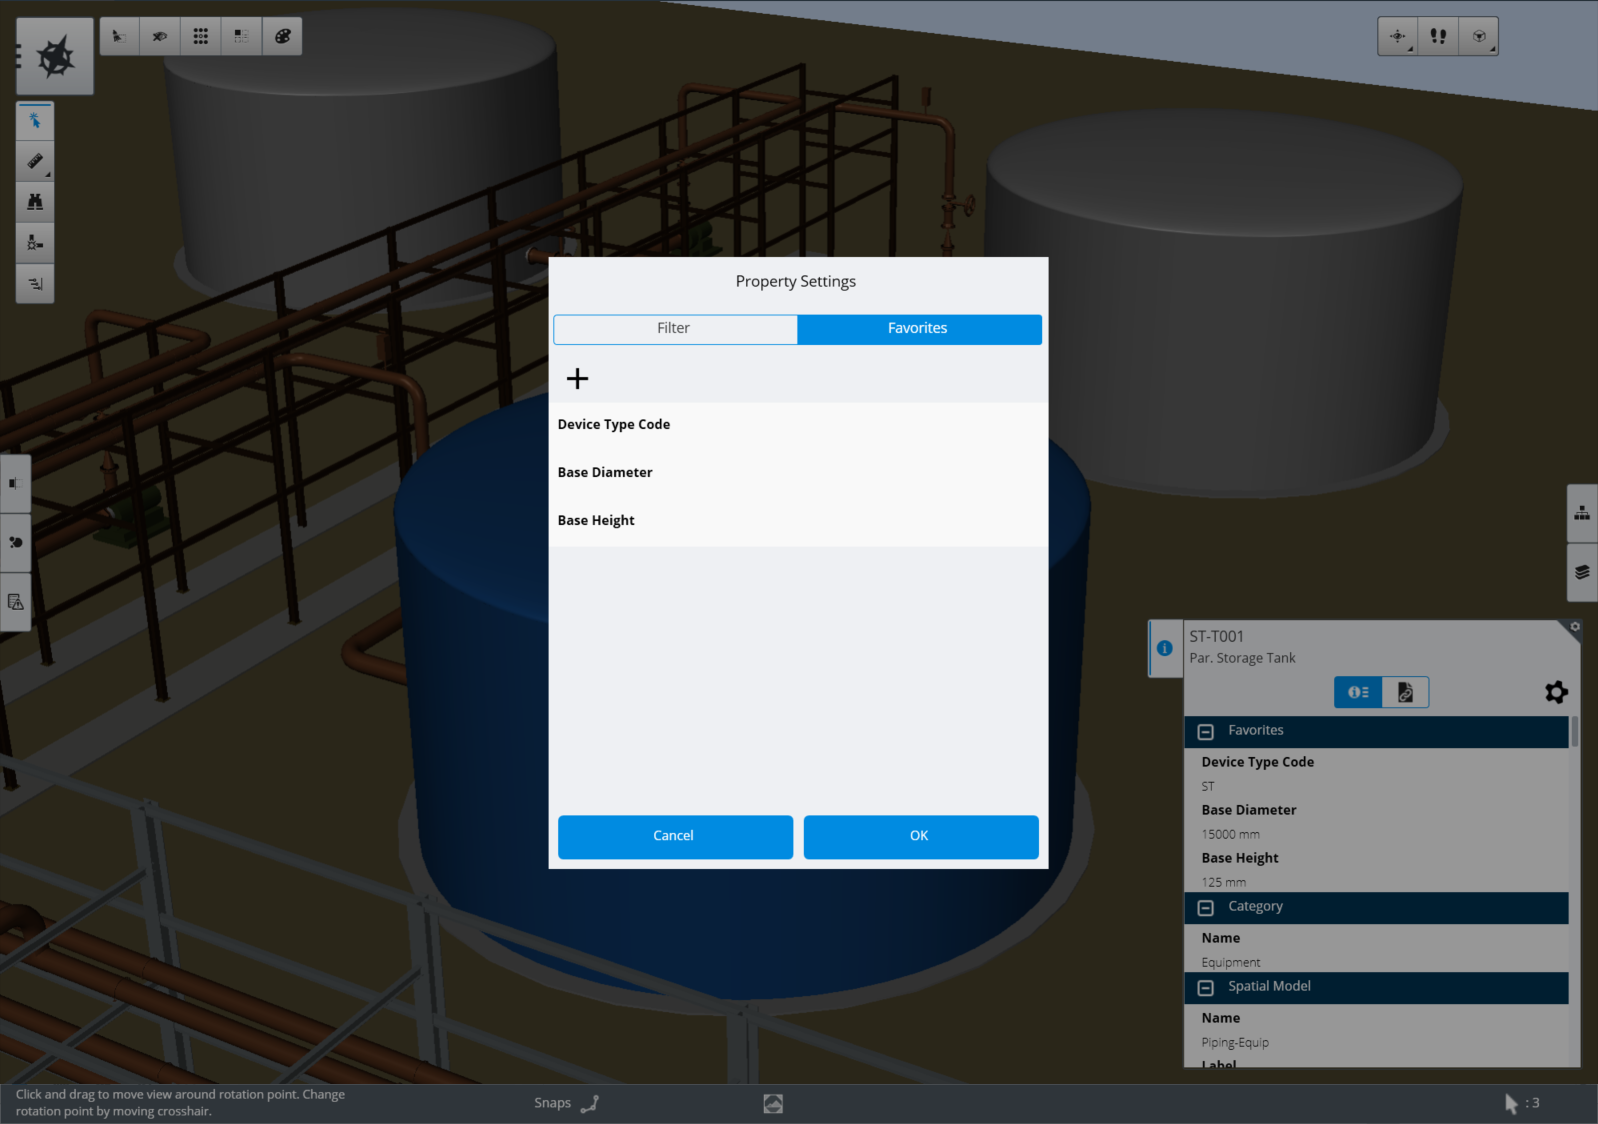The image size is (1598, 1124).
Task: Click the Piping-Equip spatial model value
Action: (x=1235, y=1042)
